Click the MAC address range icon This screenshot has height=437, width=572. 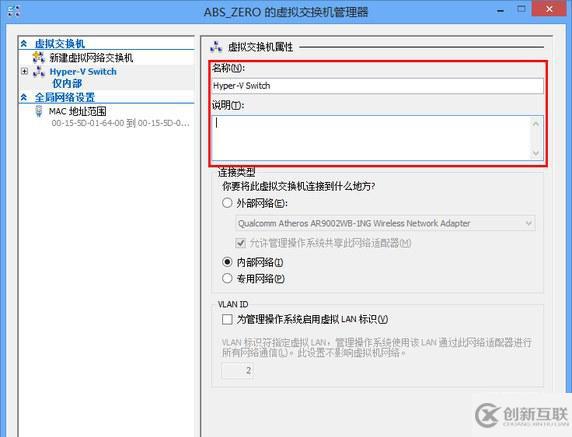click(38, 111)
